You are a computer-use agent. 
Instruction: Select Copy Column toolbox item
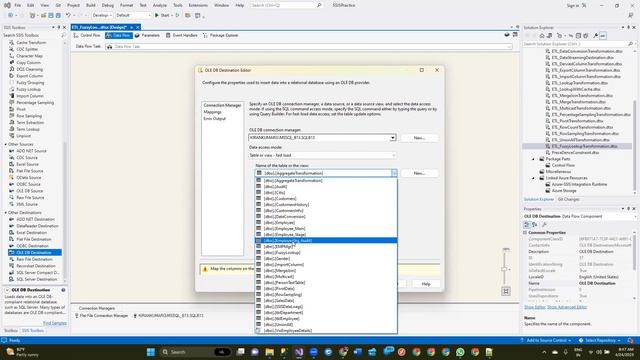[x=28, y=62]
